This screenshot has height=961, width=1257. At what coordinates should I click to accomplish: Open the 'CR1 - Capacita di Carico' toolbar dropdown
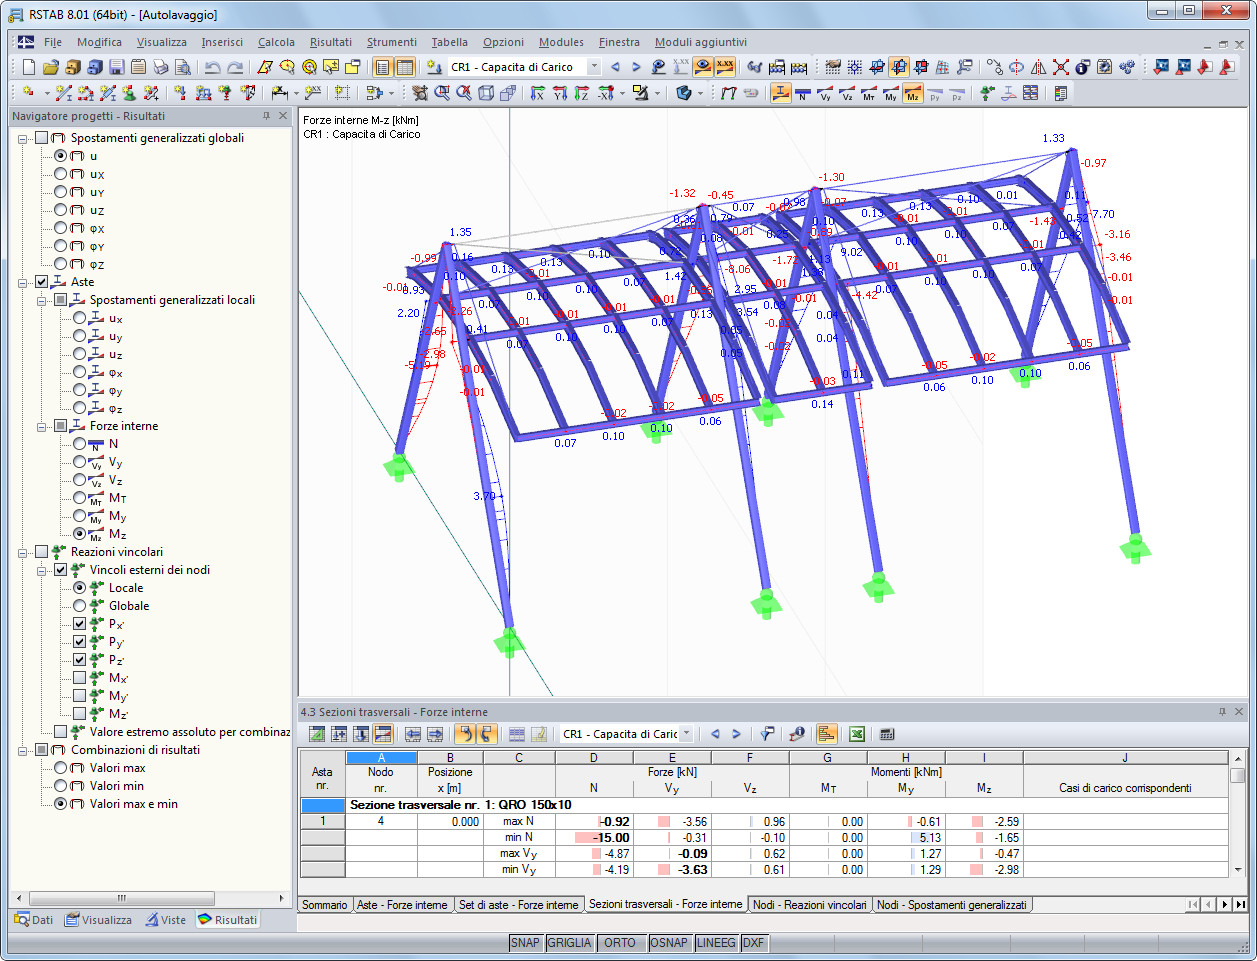tap(593, 67)
